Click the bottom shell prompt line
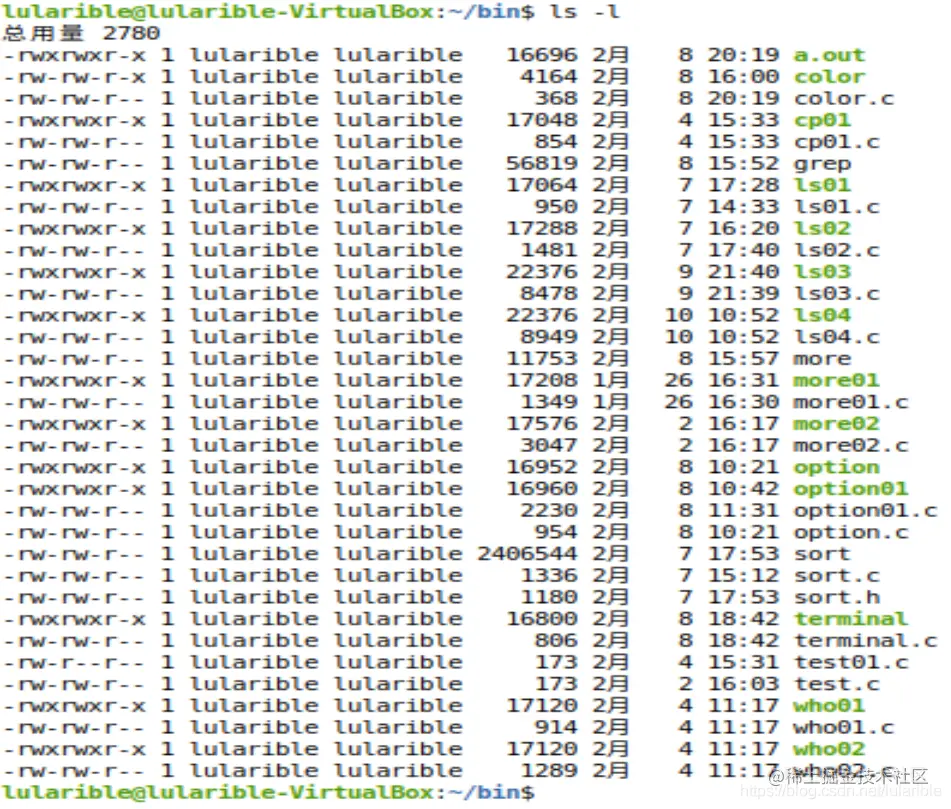Viewport: 951px width, 809px height. tap(268, 793)
